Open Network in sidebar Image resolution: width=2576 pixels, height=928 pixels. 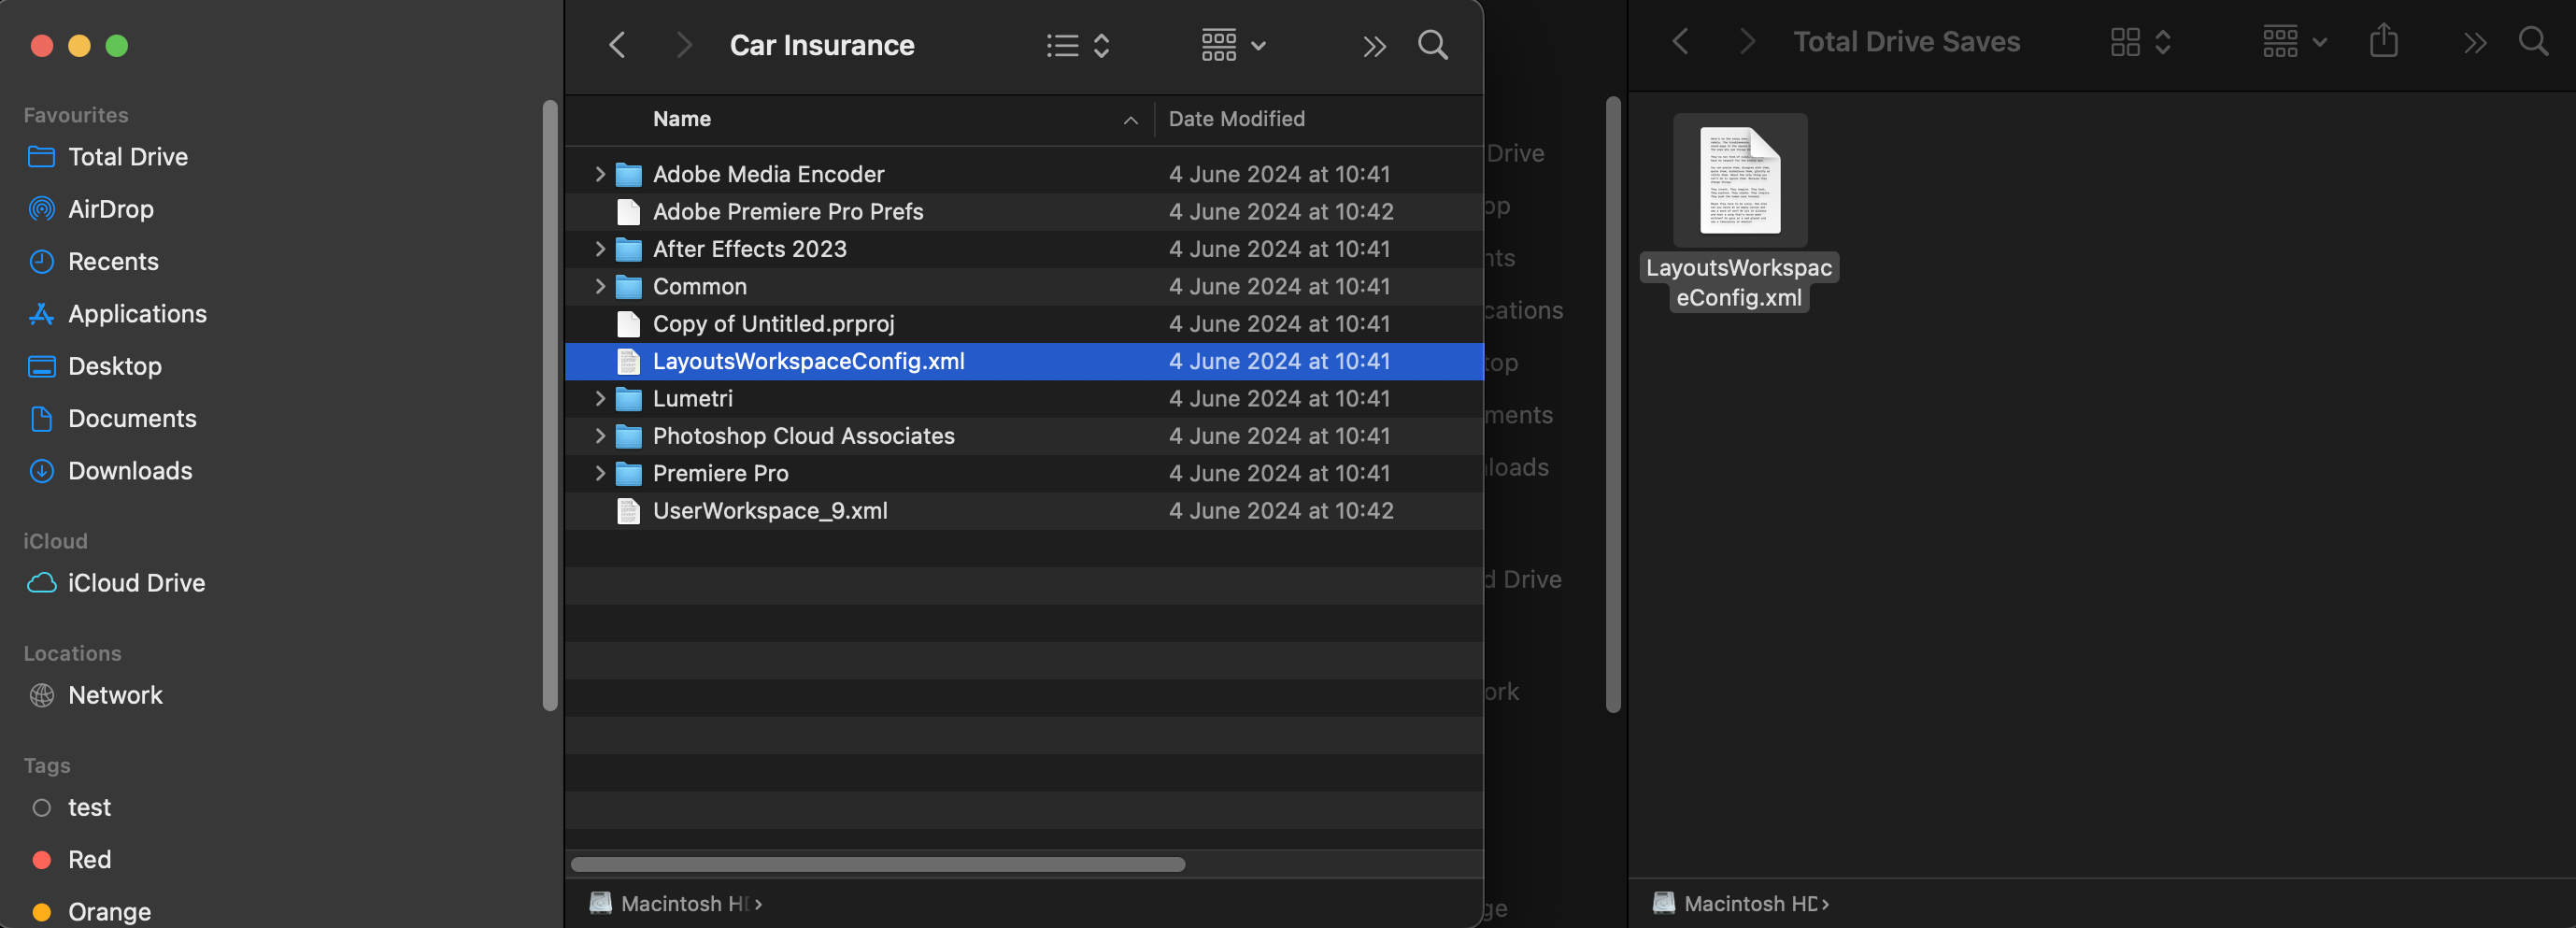pos(115,695)
